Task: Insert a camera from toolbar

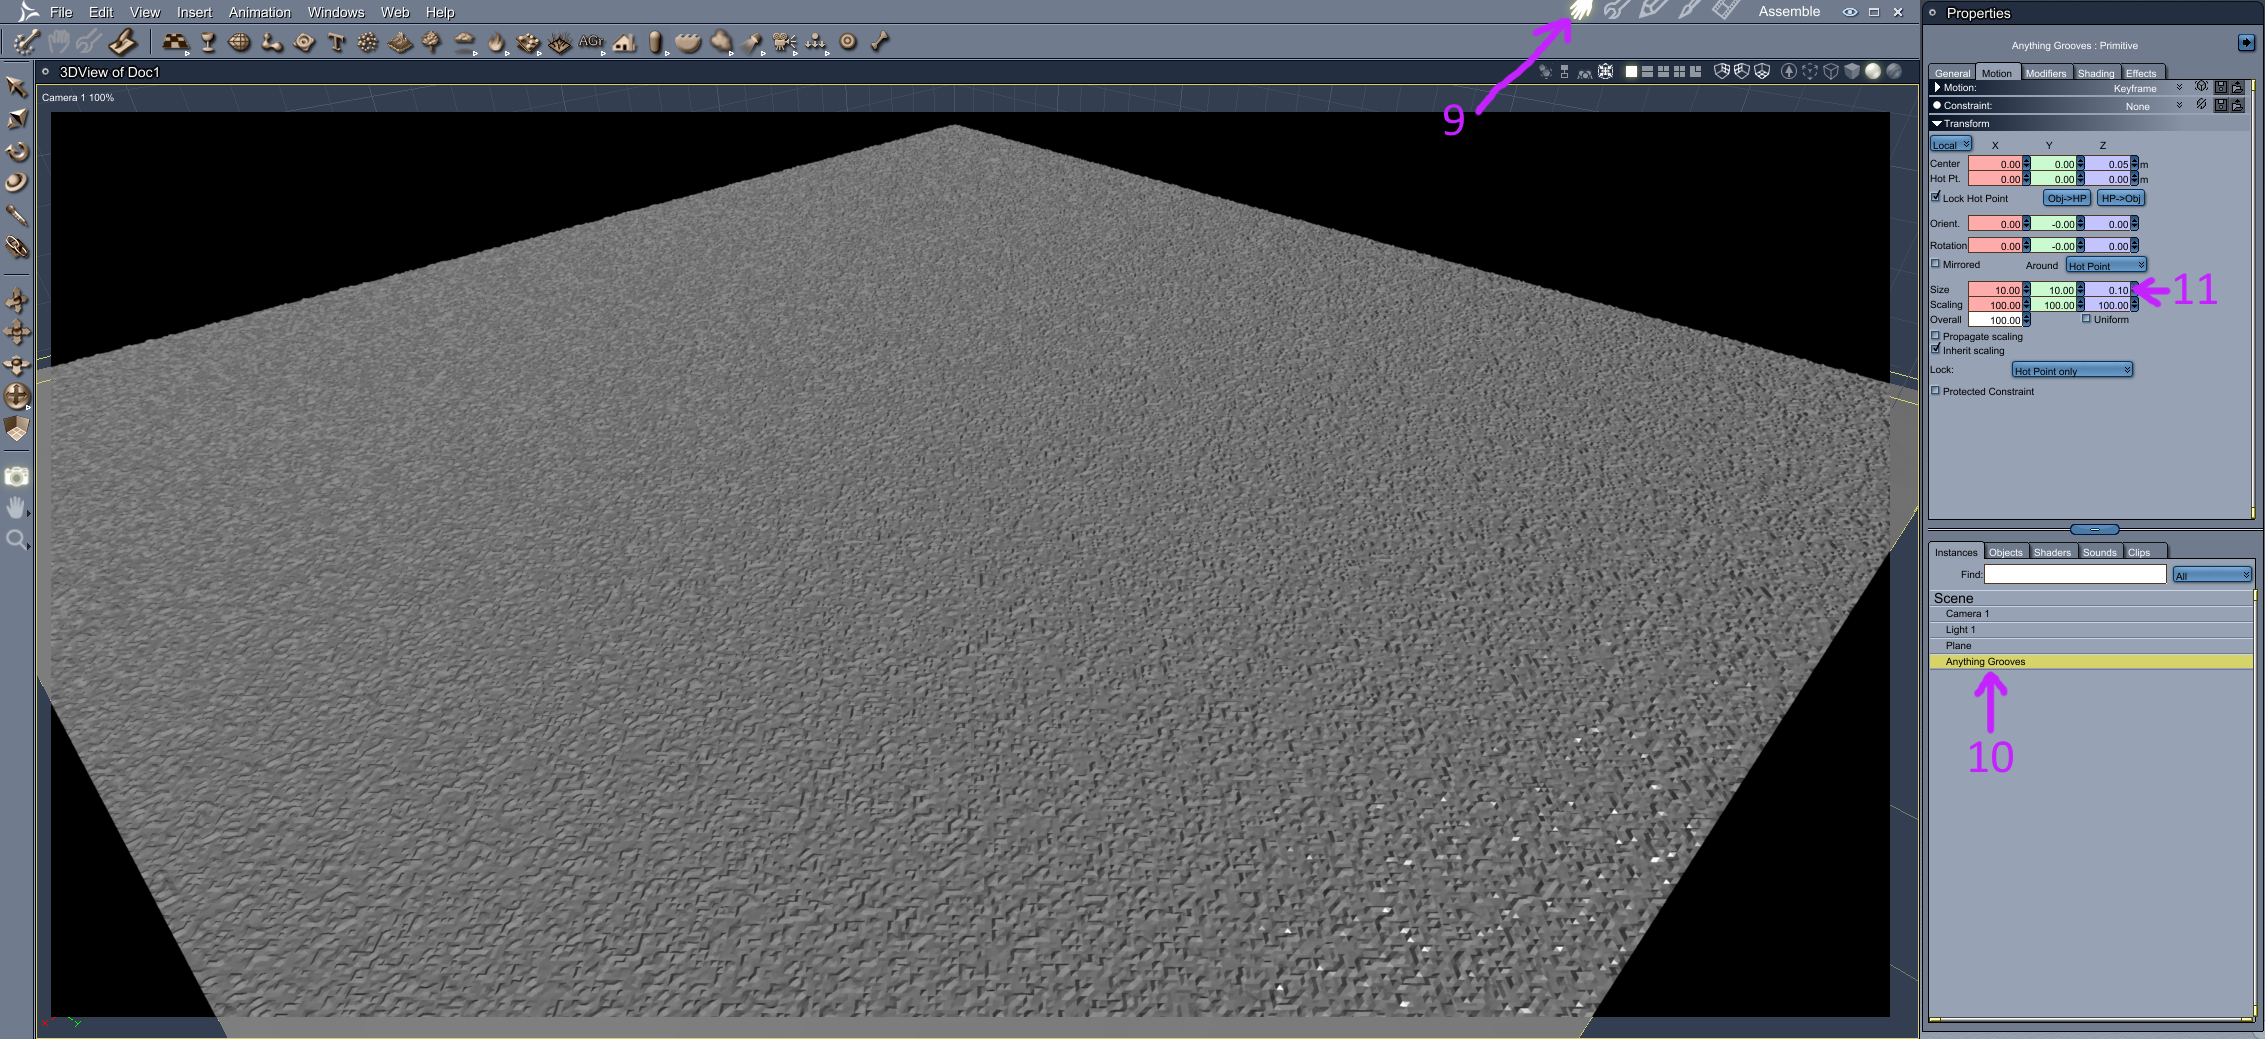Action: (x=785, y=42)
